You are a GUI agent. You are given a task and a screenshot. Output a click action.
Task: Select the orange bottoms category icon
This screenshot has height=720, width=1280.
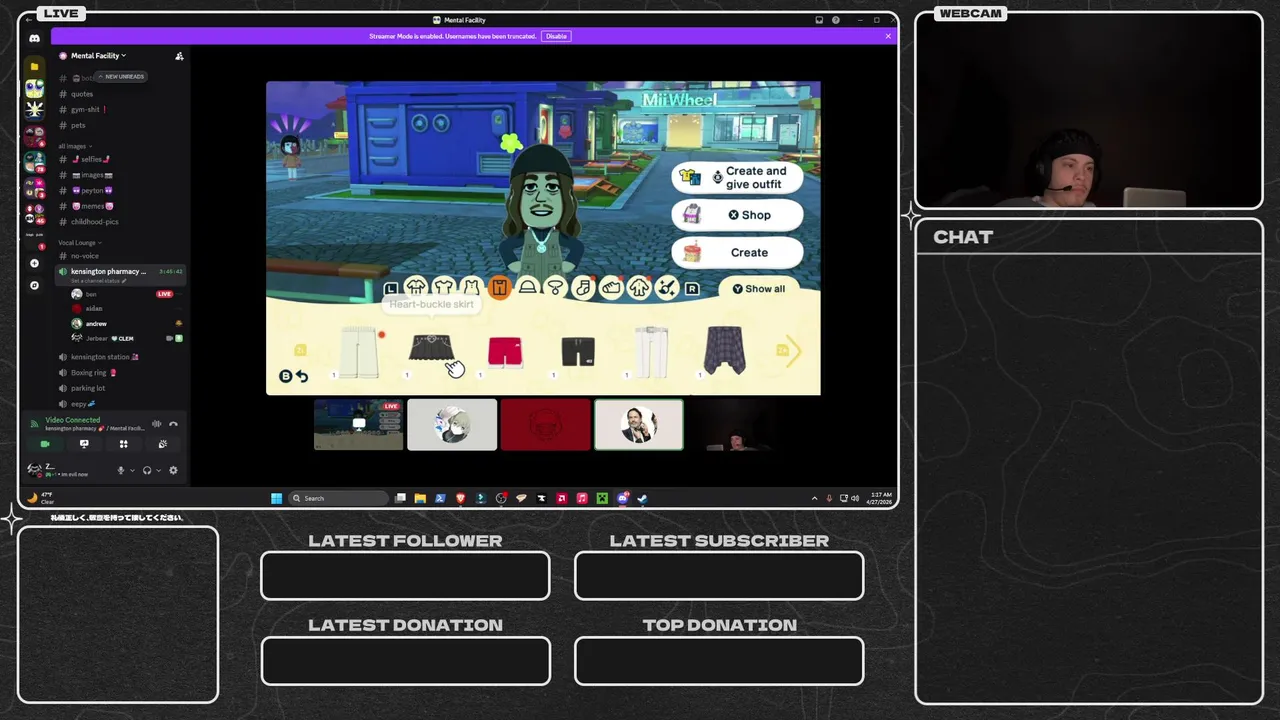click(x=499, y=288)
